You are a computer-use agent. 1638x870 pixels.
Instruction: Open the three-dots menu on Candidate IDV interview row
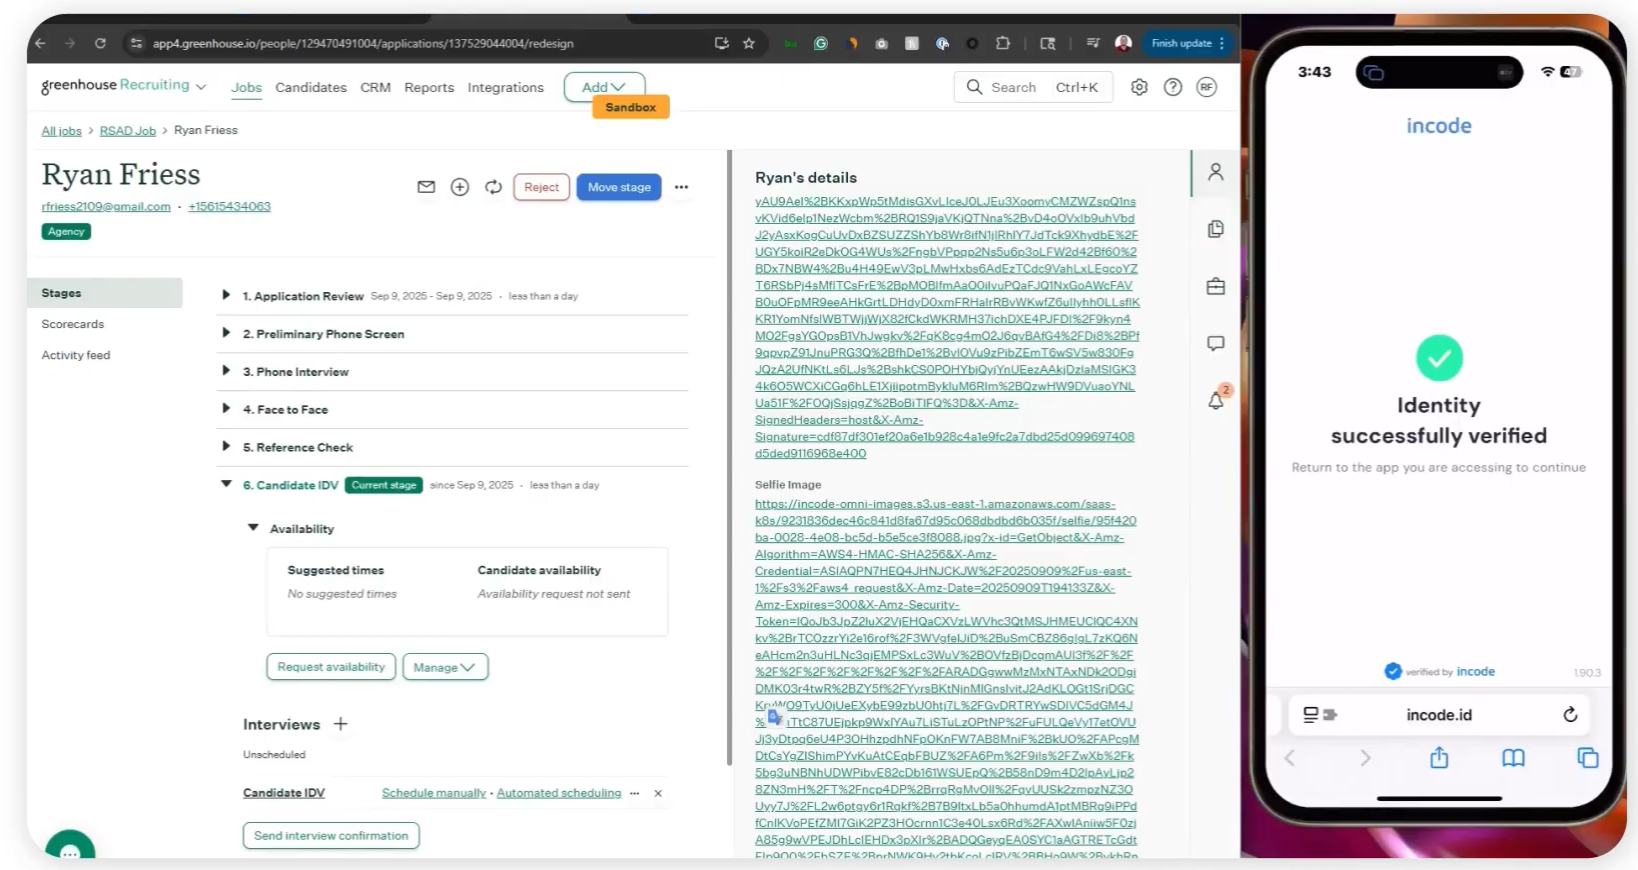[x=634, y=793]
